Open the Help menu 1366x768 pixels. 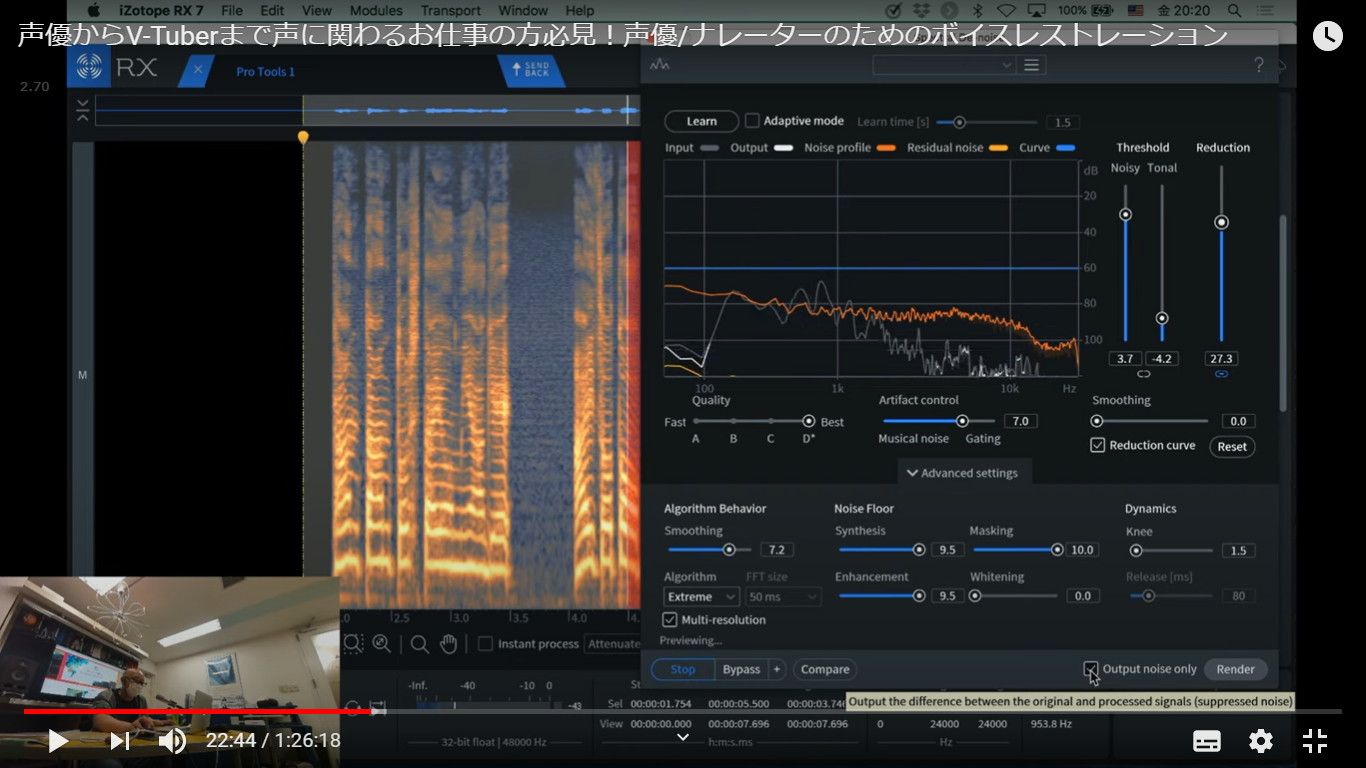click(580, 10)
